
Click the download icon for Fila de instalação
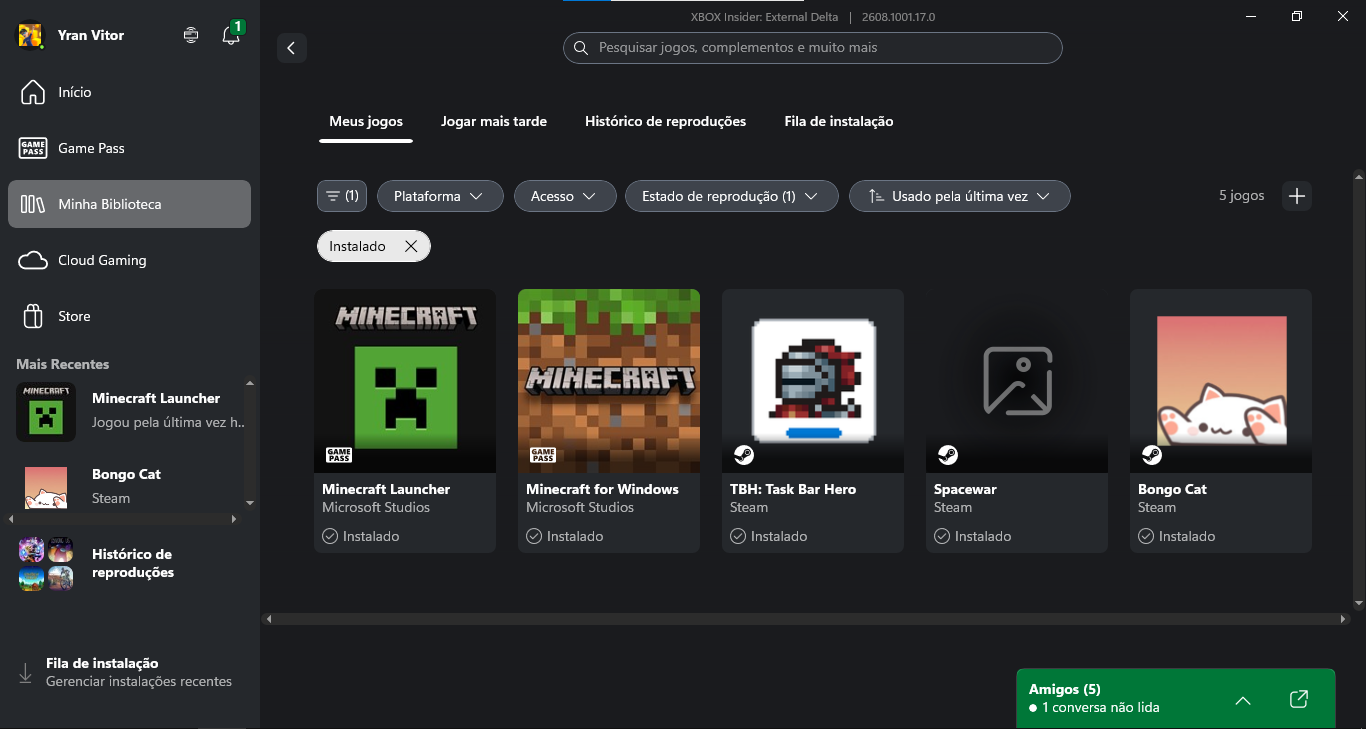(x=26, y=673)
